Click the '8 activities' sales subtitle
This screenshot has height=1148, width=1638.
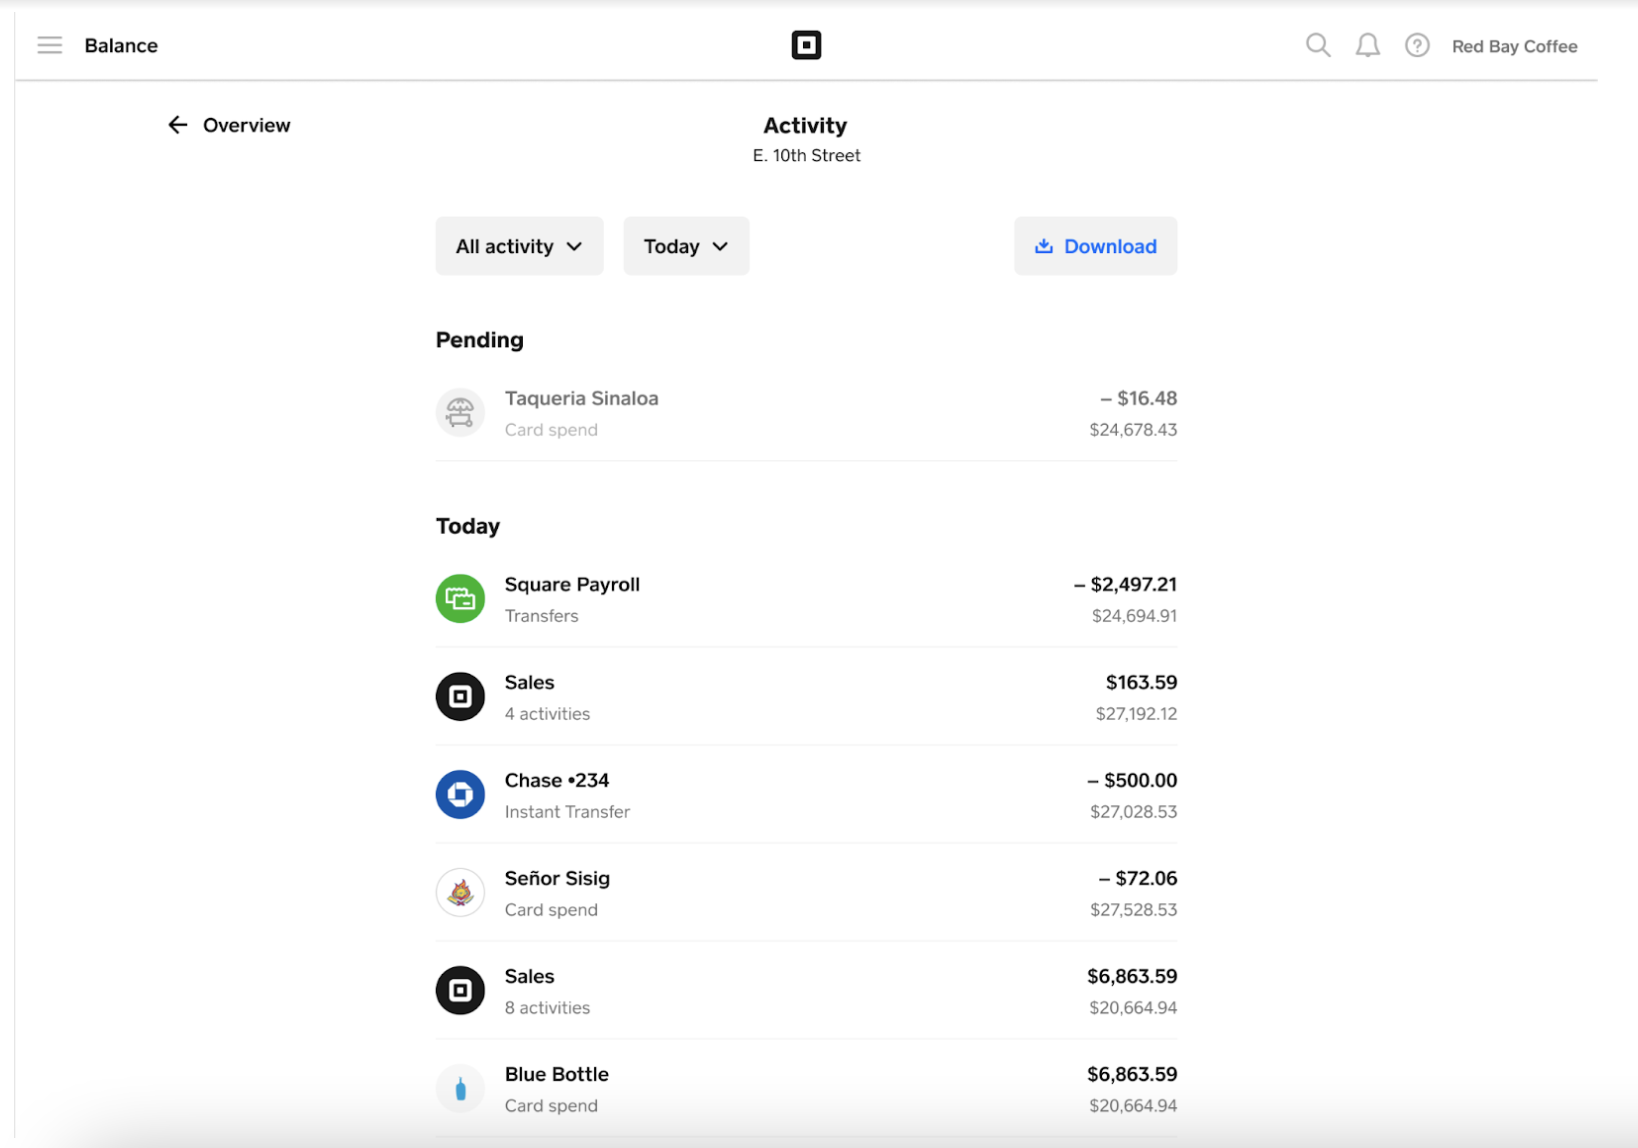[547, 1008]
